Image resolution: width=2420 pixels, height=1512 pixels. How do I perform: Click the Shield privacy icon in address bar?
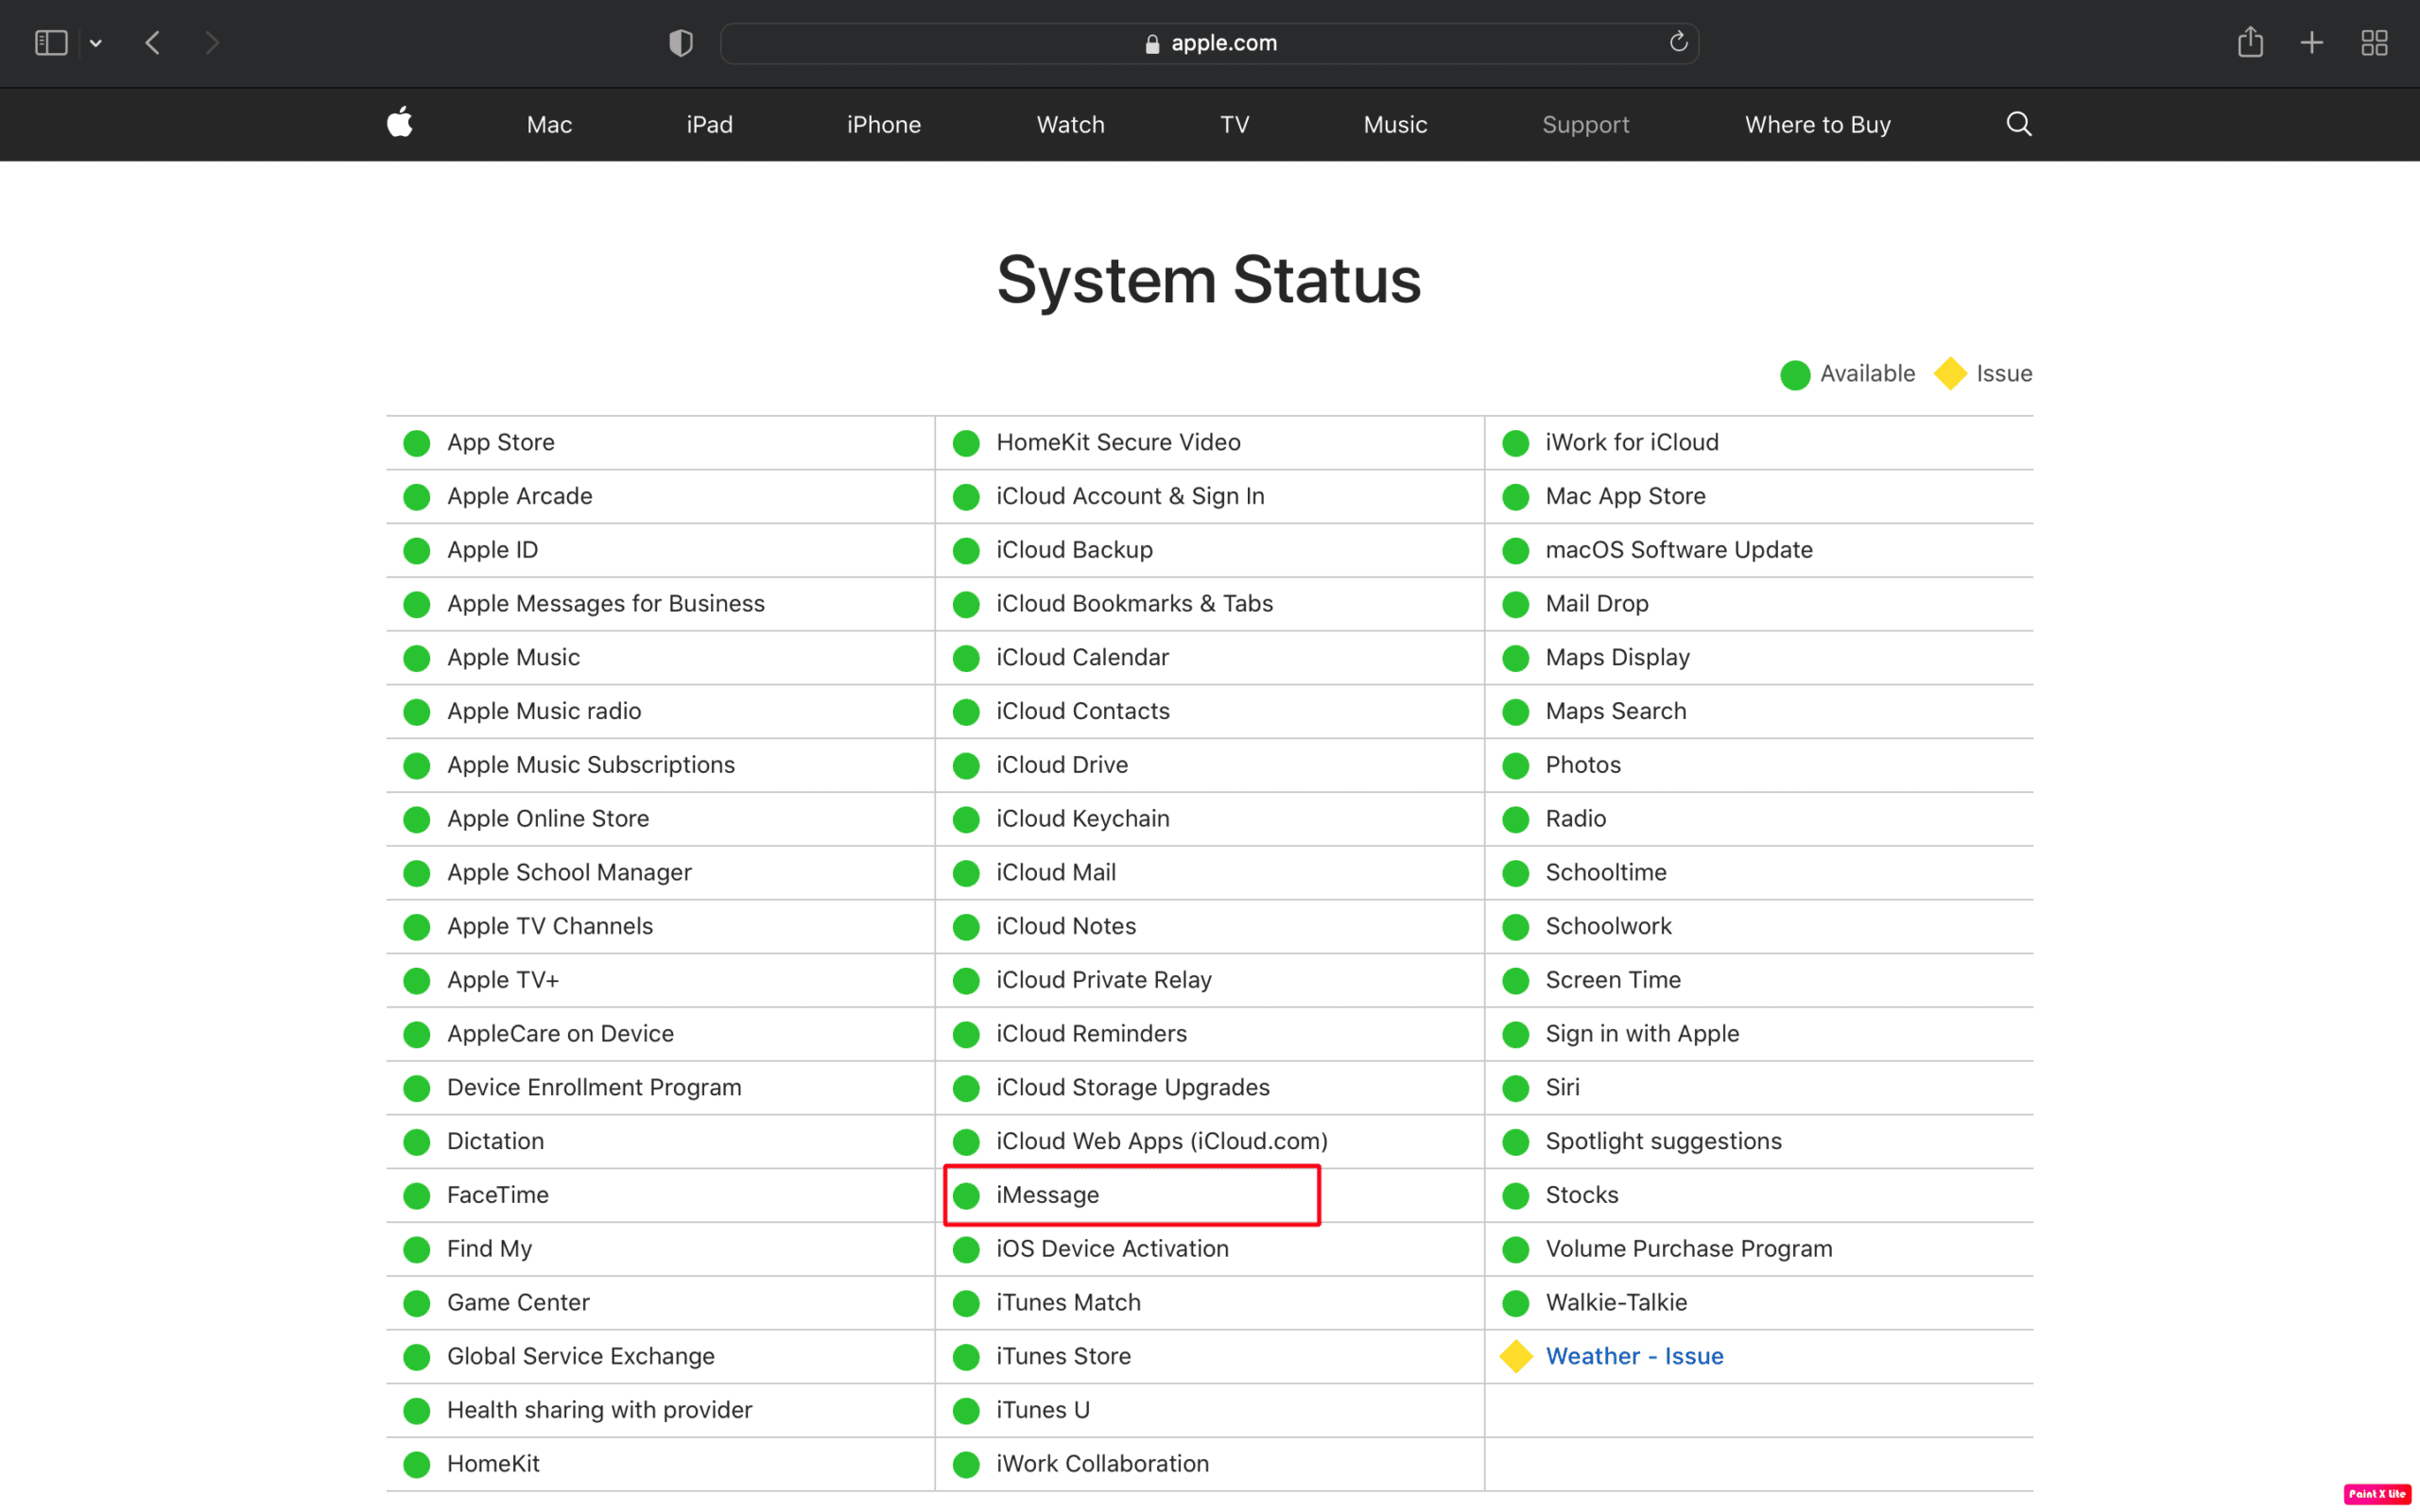pyautogui.click(x=682, y=42)
